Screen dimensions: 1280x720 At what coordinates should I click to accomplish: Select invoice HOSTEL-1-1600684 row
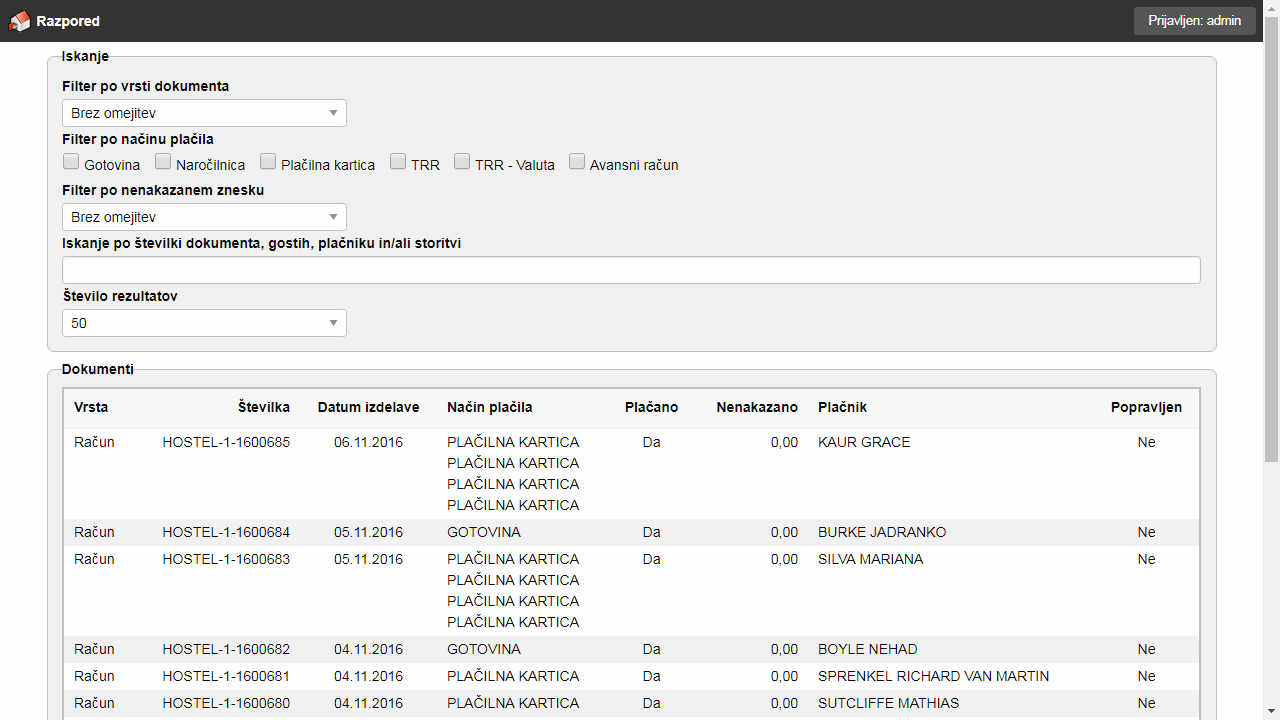[226, 532]
